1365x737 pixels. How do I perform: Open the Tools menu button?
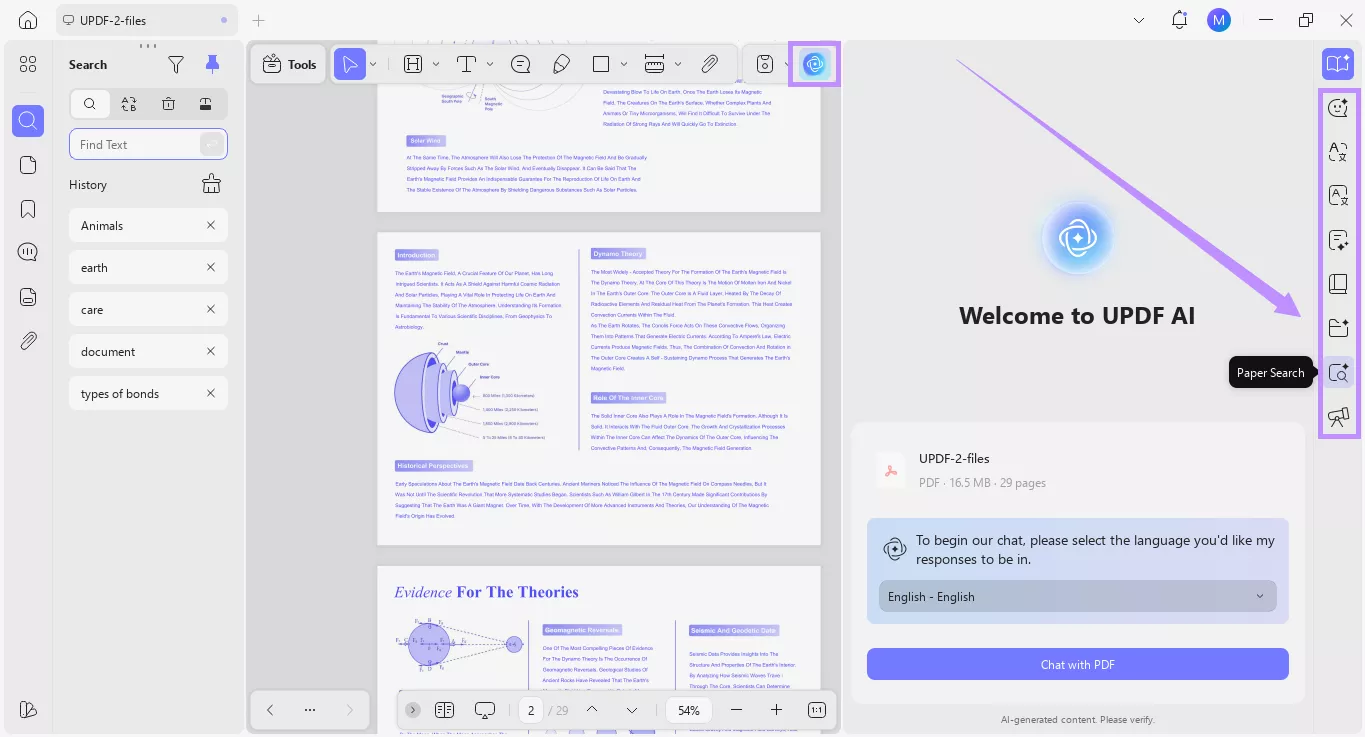coord(289,64)
